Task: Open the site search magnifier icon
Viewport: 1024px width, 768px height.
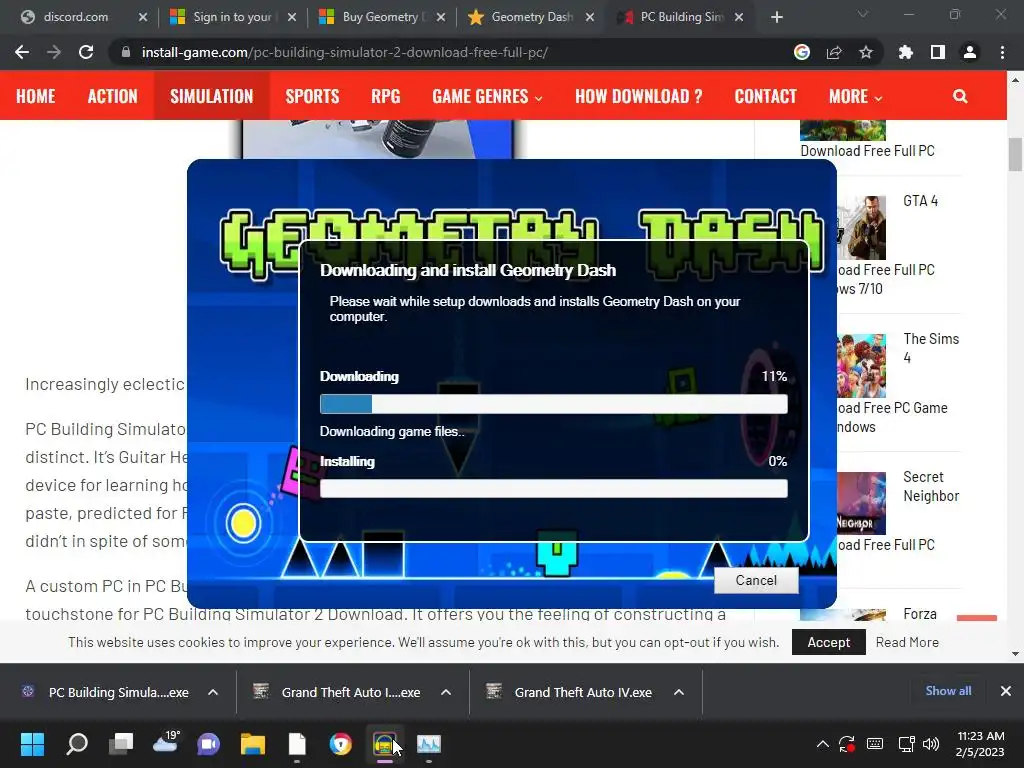Action: point(960,97)
